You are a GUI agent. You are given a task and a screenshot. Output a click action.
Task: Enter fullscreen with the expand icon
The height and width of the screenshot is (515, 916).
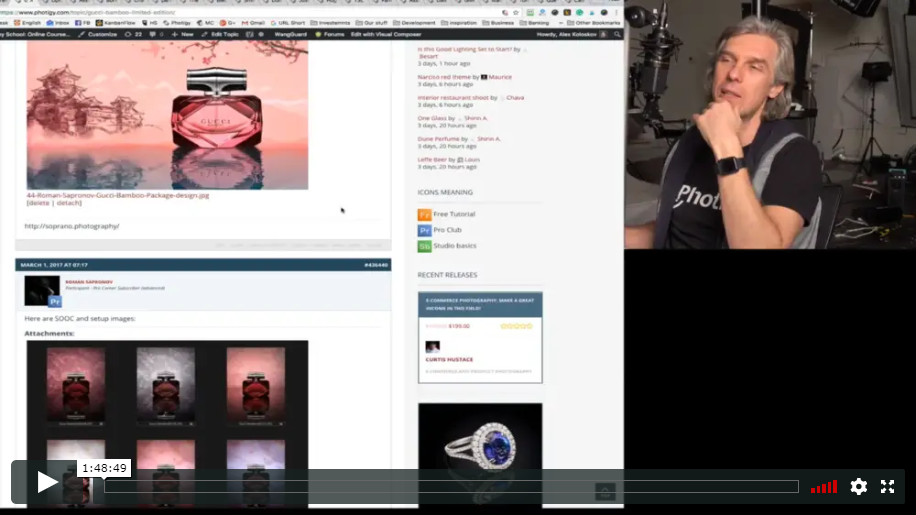pyautogui.click(x=887, y=486)
